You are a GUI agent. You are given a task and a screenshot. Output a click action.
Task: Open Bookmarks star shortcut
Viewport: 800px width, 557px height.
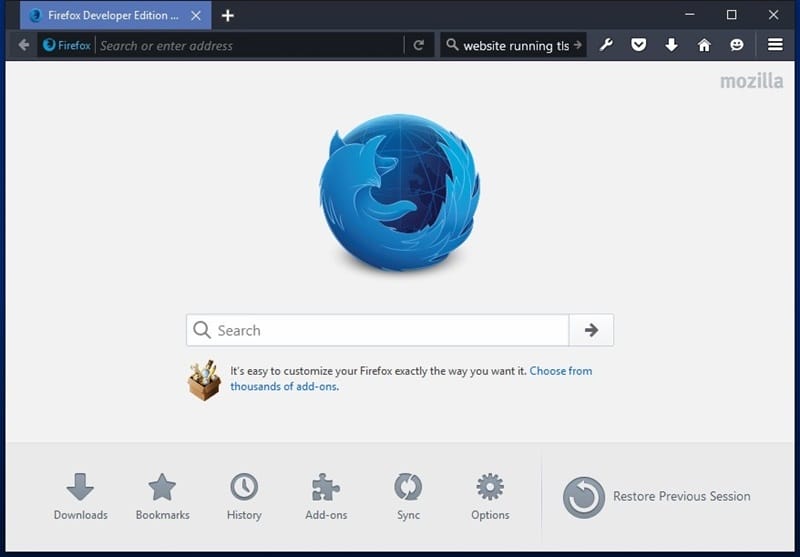(162, 496)
